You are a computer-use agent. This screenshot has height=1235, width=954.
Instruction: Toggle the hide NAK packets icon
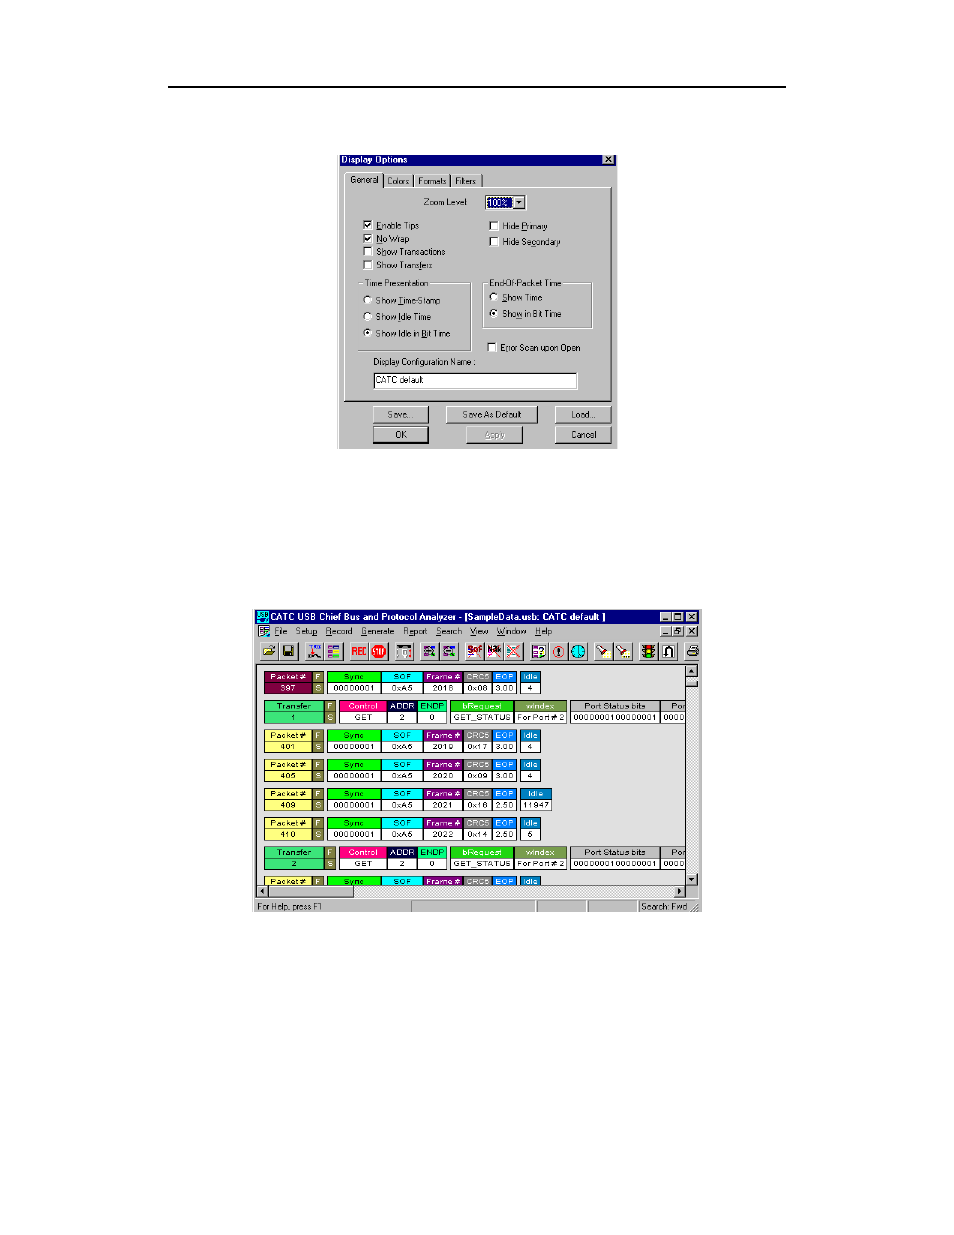point(494,651)
